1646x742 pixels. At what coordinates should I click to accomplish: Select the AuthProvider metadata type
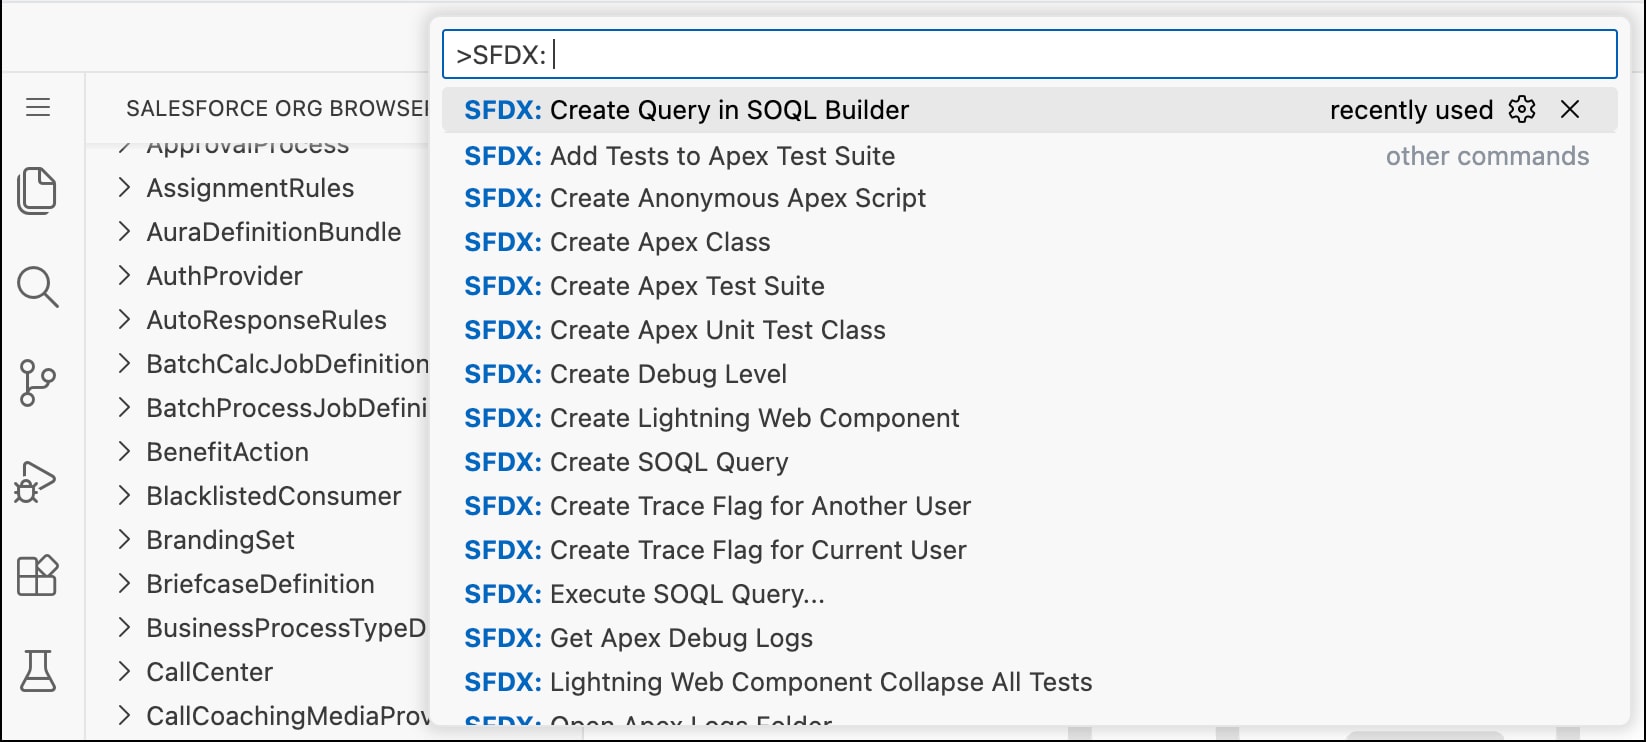[x=225, y=276]
